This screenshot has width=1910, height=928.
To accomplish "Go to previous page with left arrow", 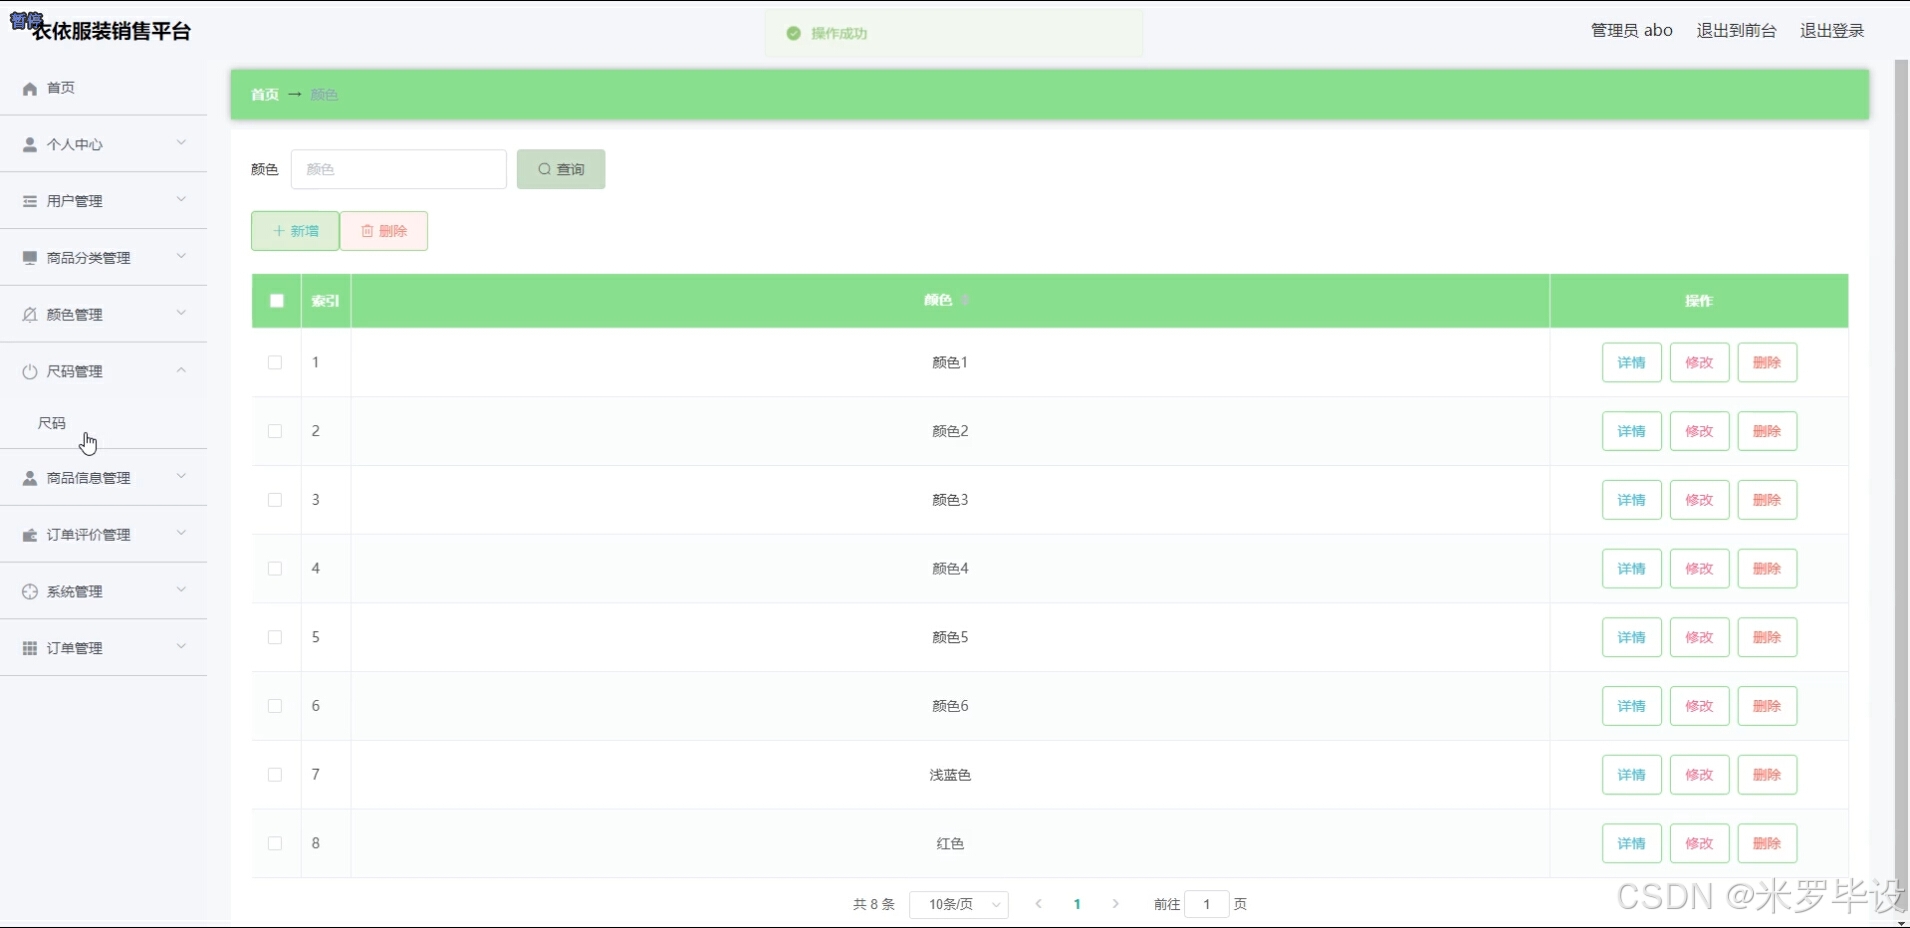I will pyautogui.click(x=1039, y=904).
